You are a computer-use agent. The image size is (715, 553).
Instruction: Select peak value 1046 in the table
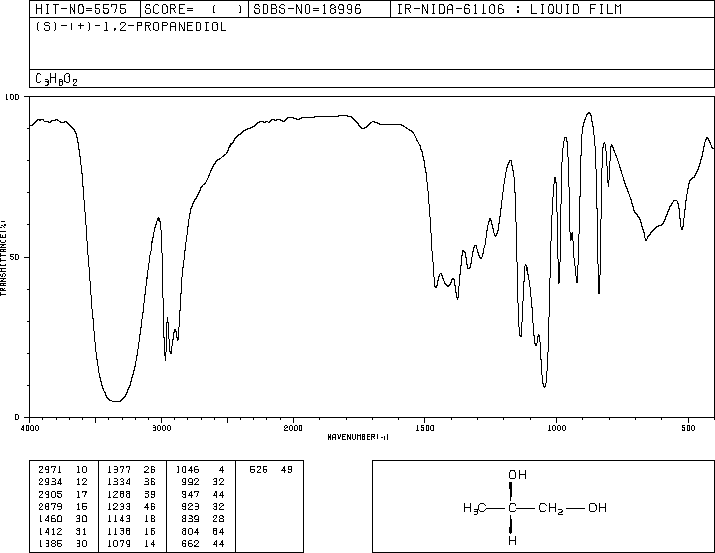pyautogui.click(x=187, y=470)
